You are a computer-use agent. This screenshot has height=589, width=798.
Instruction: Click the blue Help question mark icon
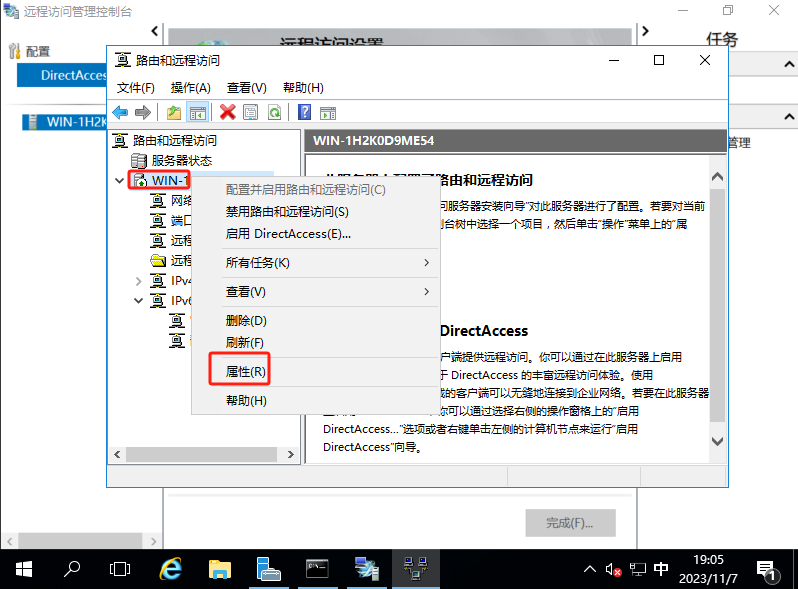304,113
